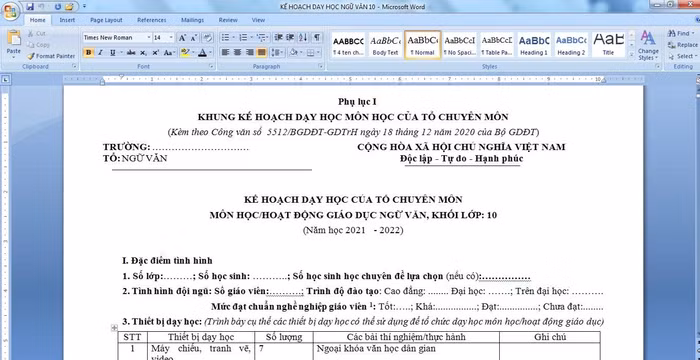
Task: Apply the Body Text style
Action: [x=385, y=45]
